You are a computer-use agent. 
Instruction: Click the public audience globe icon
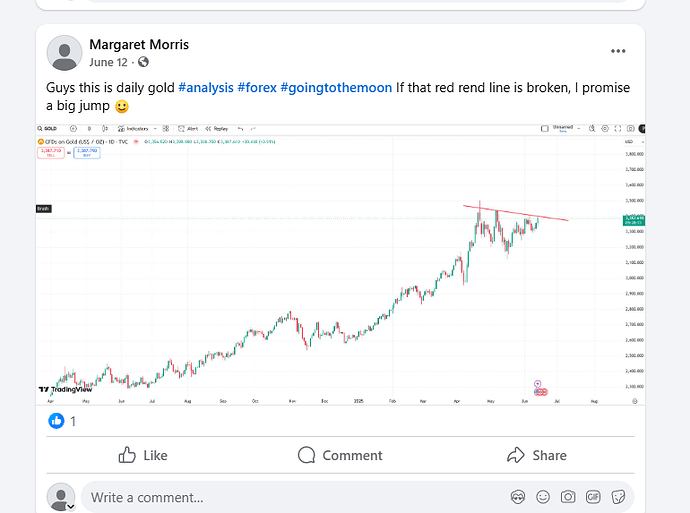tap(143, 62)
